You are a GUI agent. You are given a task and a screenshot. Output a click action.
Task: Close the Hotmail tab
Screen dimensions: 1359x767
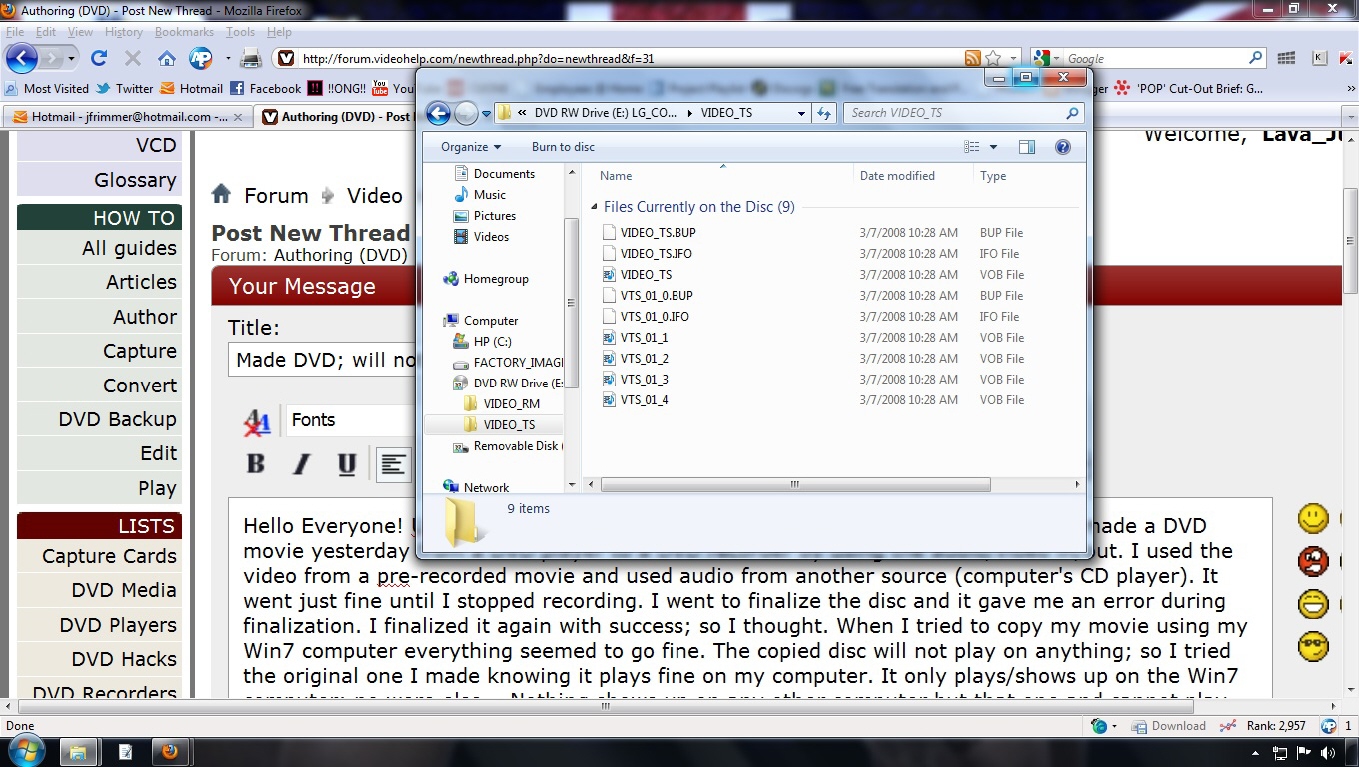pyautogui.click(x=238, y=117)
